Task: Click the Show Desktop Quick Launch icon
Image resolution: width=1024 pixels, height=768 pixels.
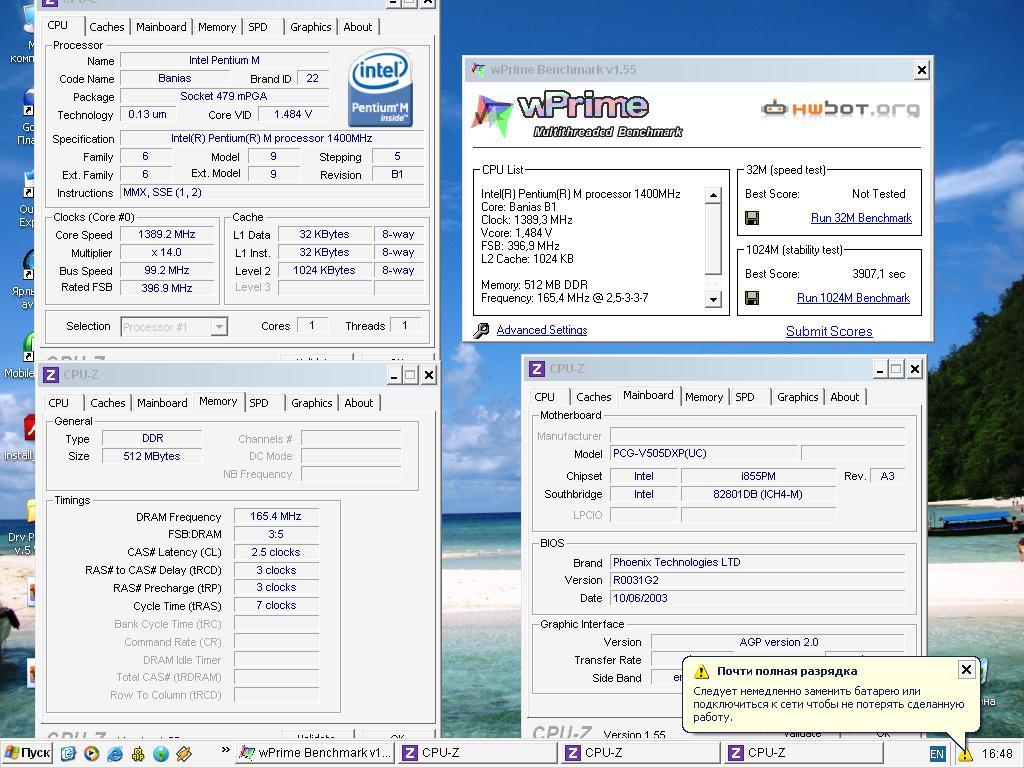Action: (69, 754)
